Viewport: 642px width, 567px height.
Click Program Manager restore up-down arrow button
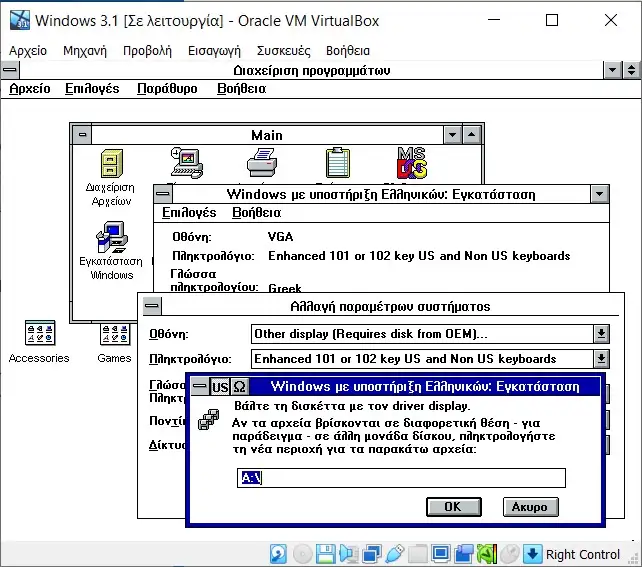[x=631, y=70]
